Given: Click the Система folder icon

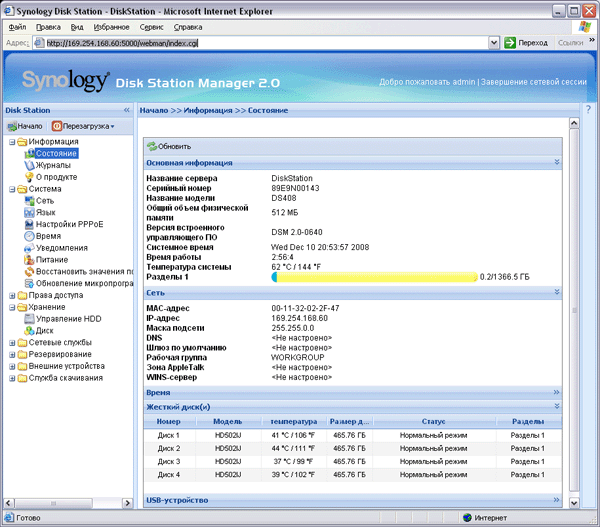Looking at the screenshot, I should (x=22, y=189).
